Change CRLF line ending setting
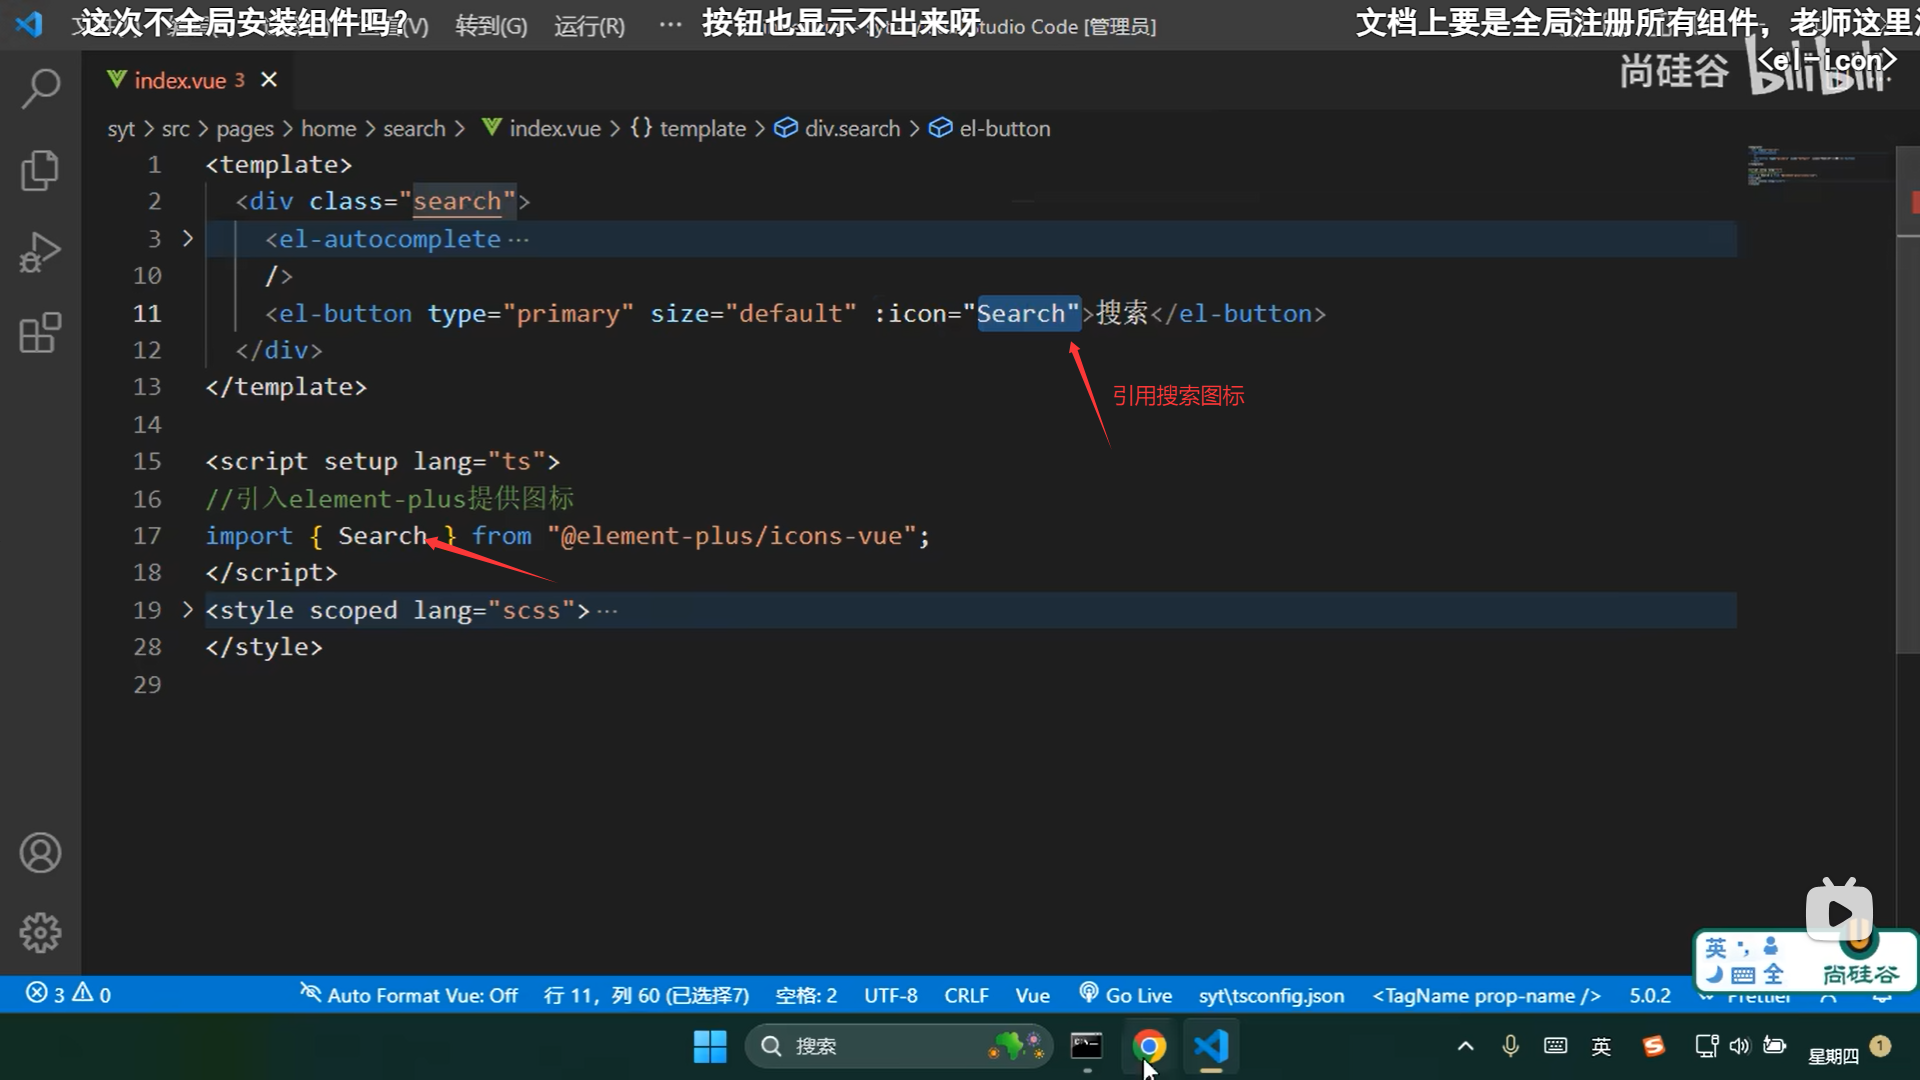Image resolution: width=1920 pixels, height=1080 pixels. [966, 995]
